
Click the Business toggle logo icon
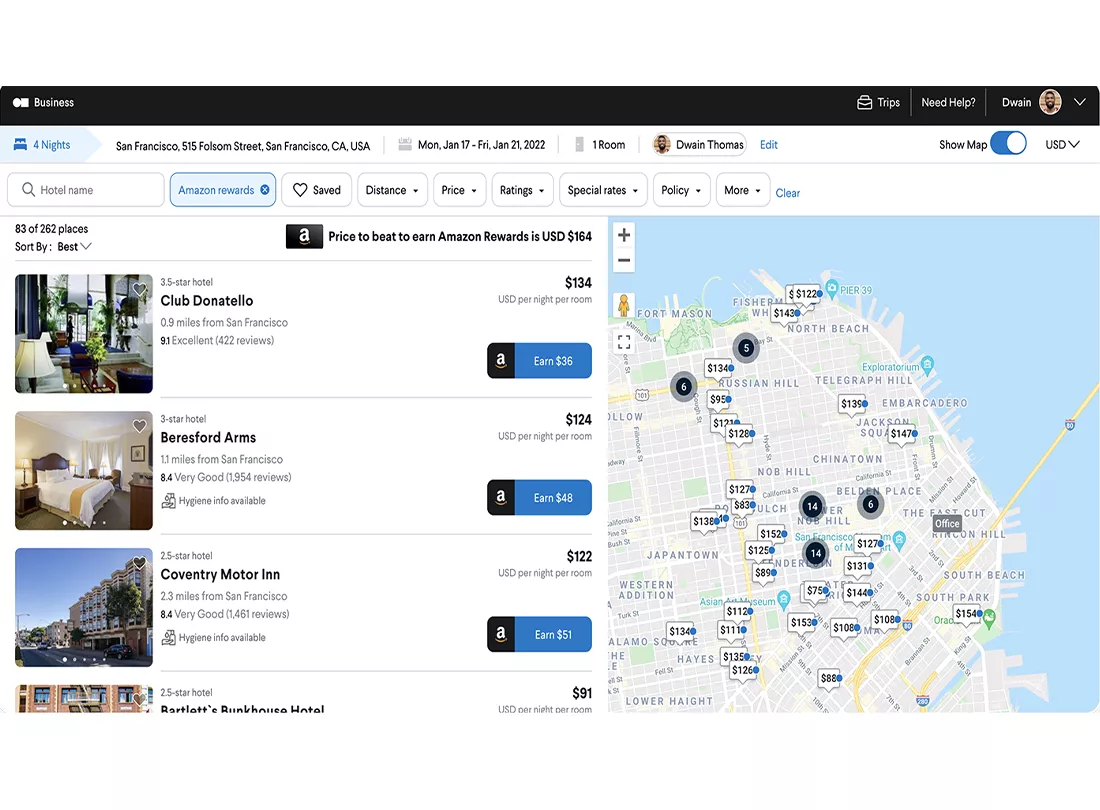(20, 102)
